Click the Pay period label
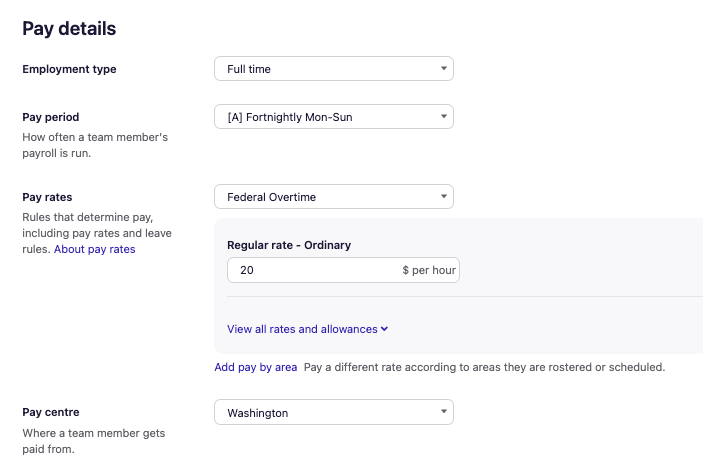Viewport: 703px width, 463px height. click(51, 117)
